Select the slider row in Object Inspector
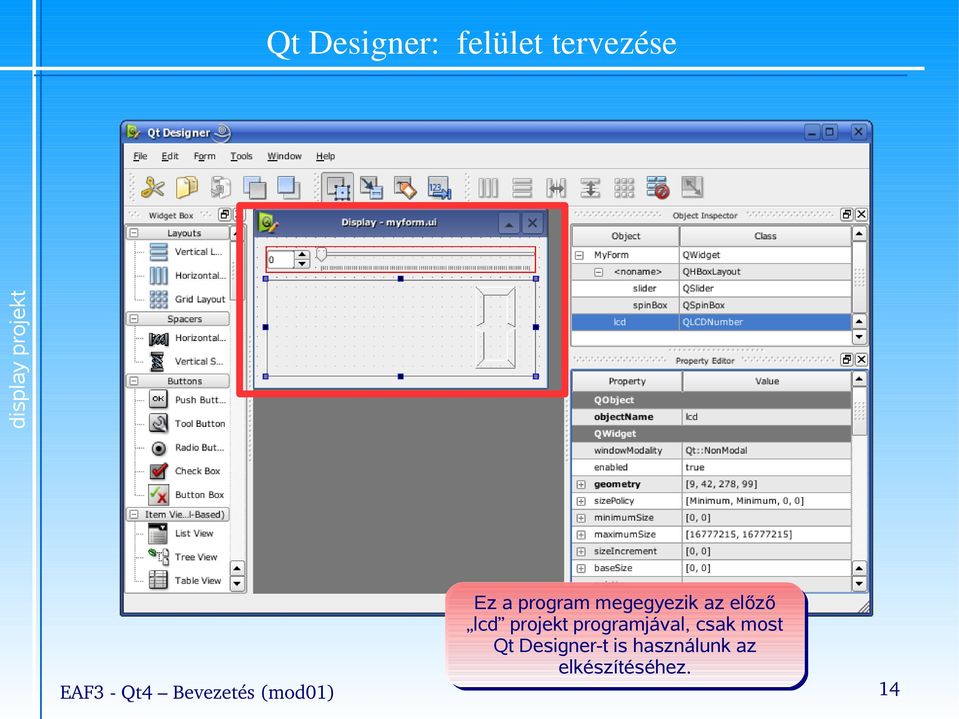The height and width of the screenshot is (719, 959). coord(711,289)
